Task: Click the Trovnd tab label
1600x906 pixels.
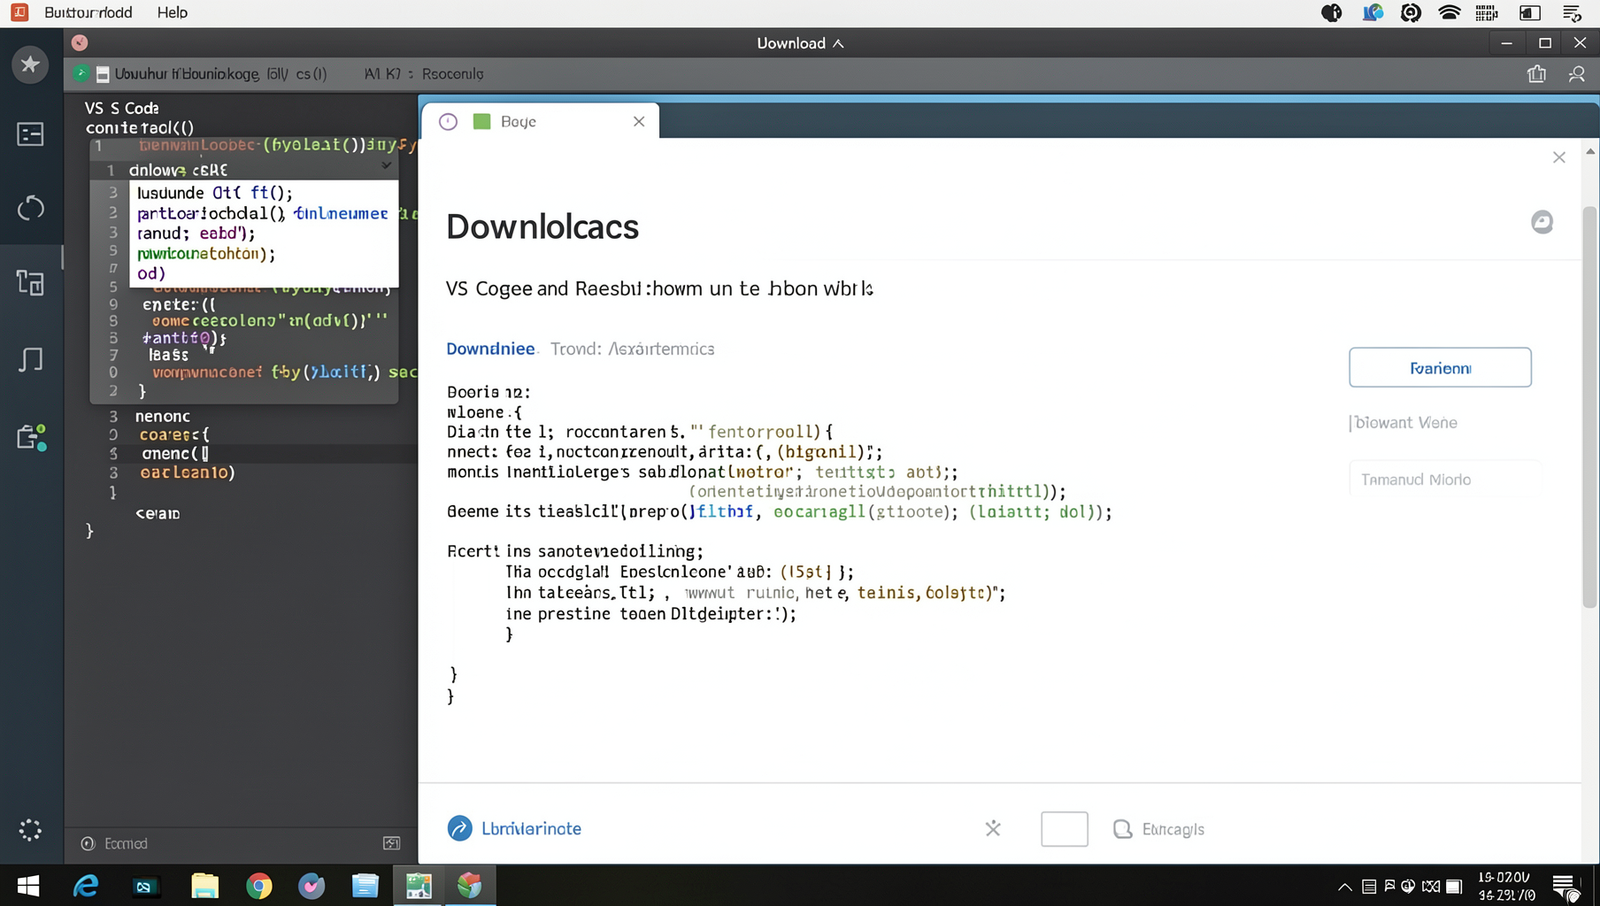Action: (x=575, y=348)
